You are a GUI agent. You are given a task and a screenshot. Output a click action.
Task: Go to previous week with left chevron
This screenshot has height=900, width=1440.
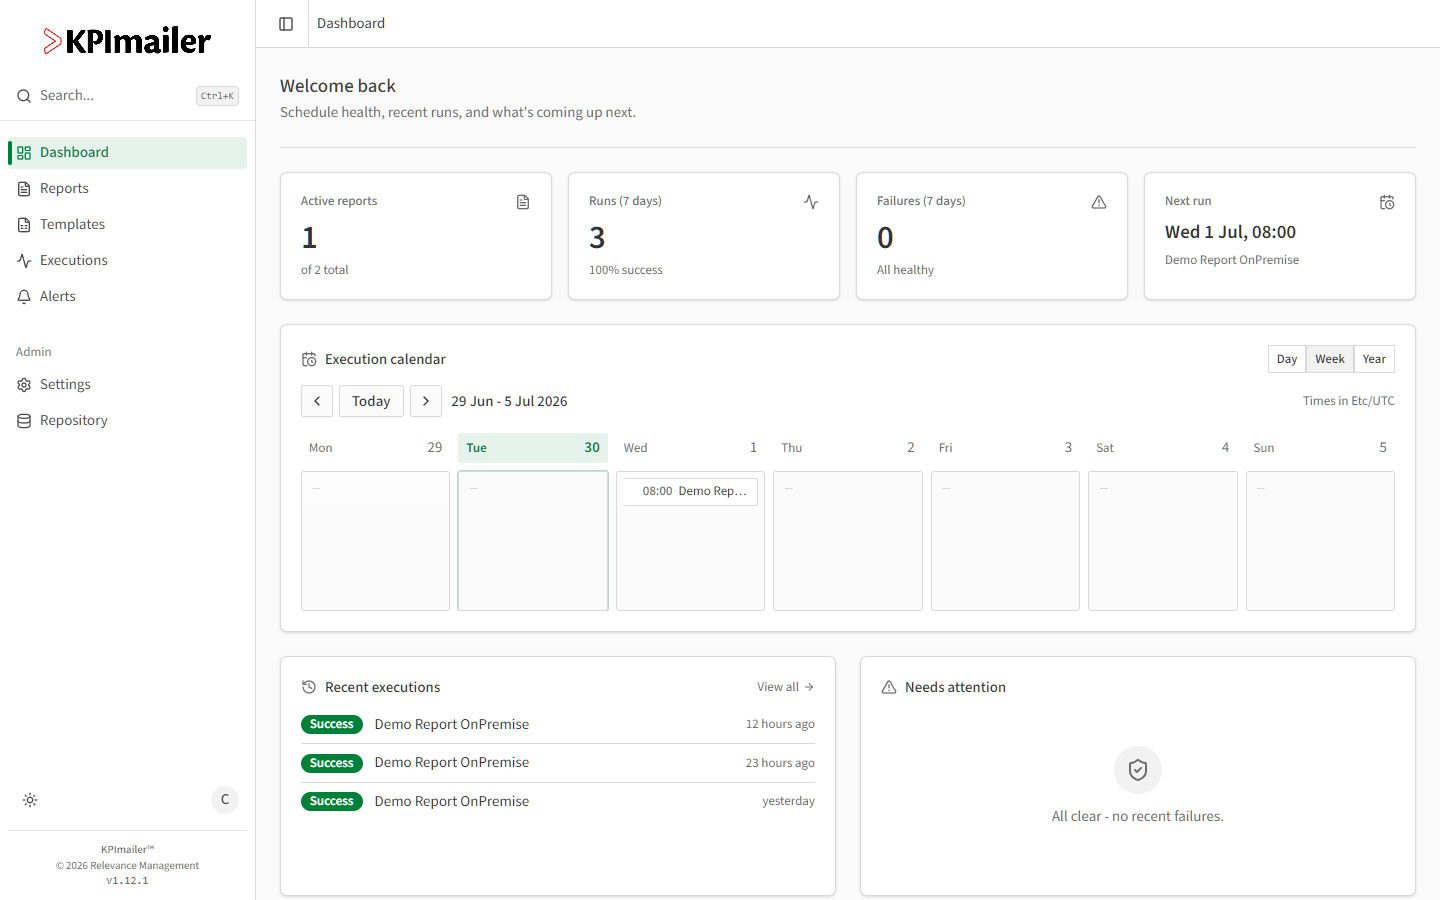click(317, 401)
